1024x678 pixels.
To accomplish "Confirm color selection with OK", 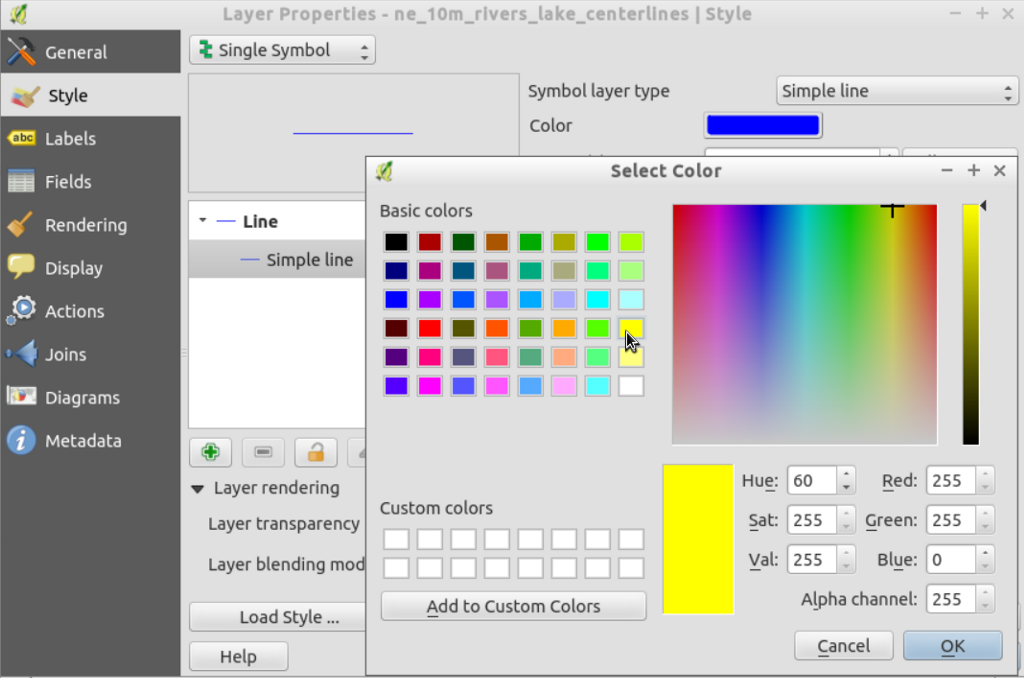I will click(952, 646).
